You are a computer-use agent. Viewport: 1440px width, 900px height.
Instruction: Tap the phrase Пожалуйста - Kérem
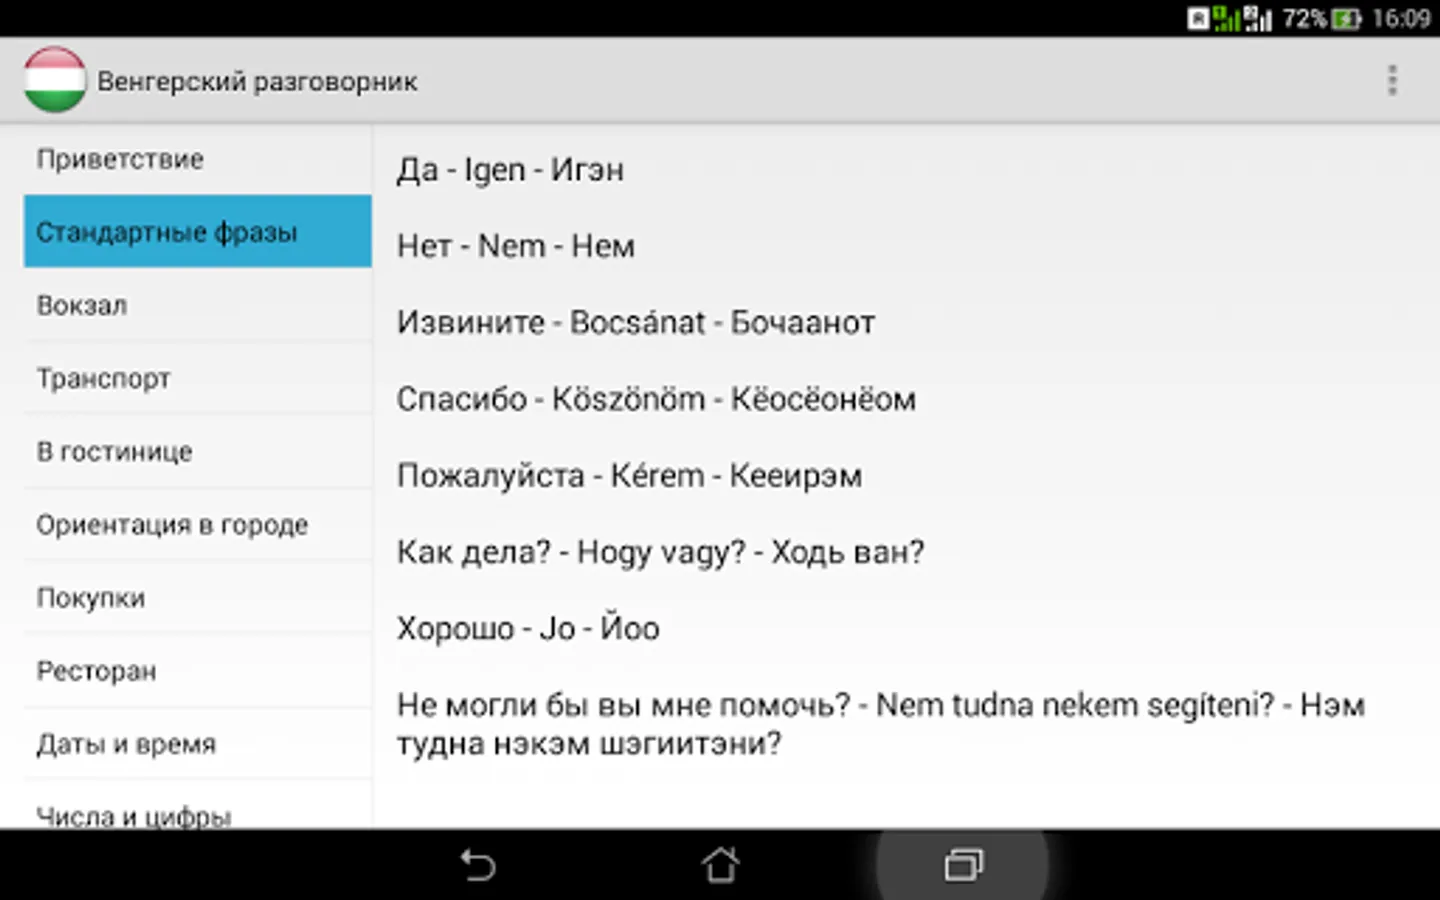629,475
